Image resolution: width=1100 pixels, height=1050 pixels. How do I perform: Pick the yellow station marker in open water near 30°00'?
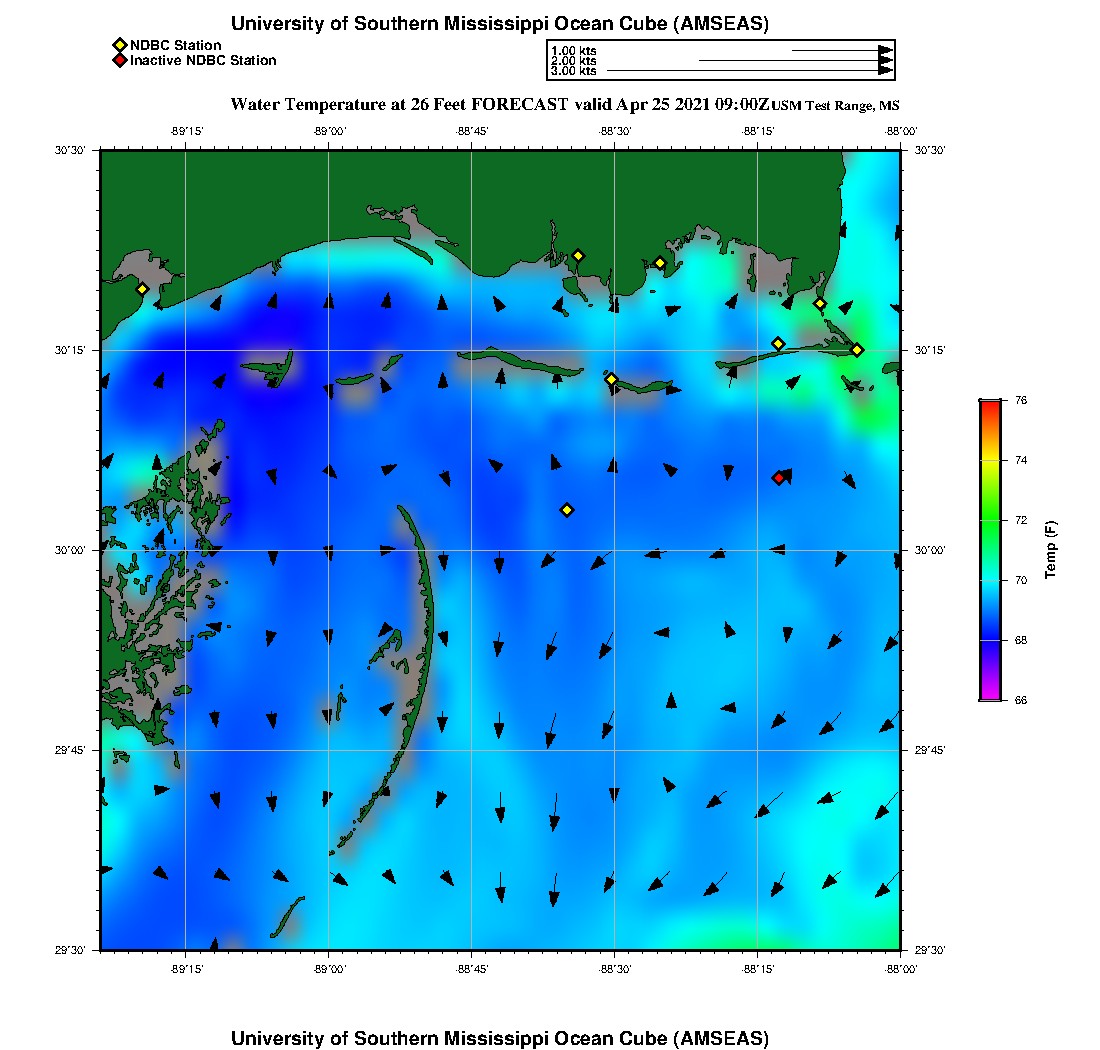pos(567,510)
